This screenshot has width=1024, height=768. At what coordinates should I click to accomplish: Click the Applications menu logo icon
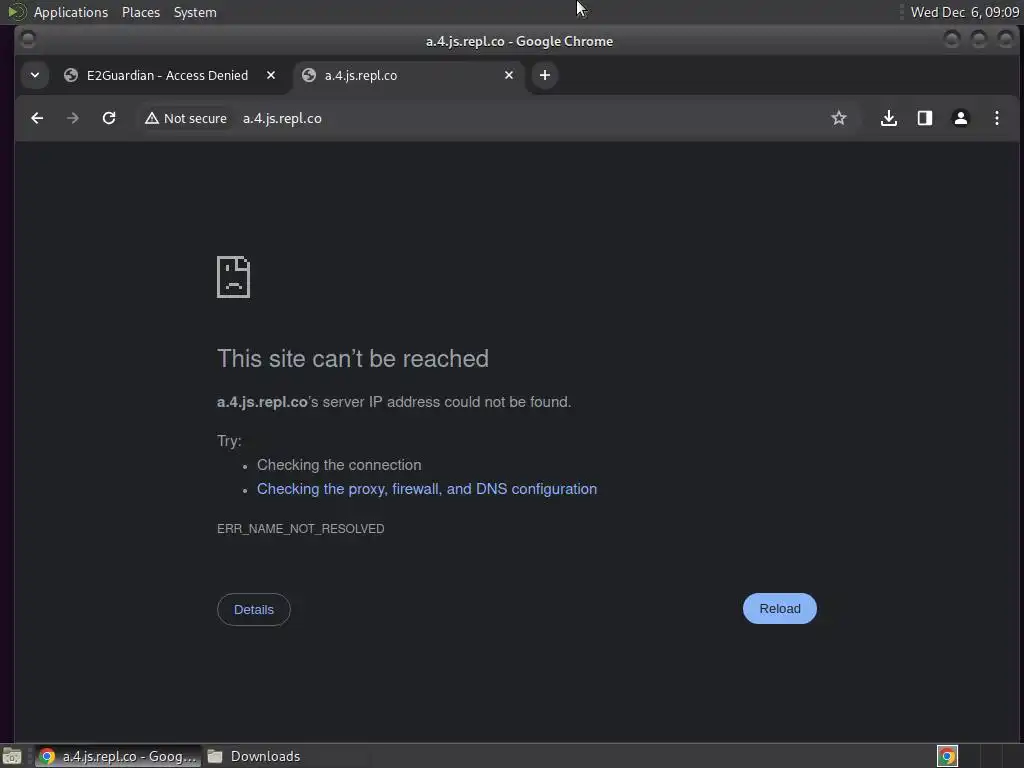coord(16,12)
